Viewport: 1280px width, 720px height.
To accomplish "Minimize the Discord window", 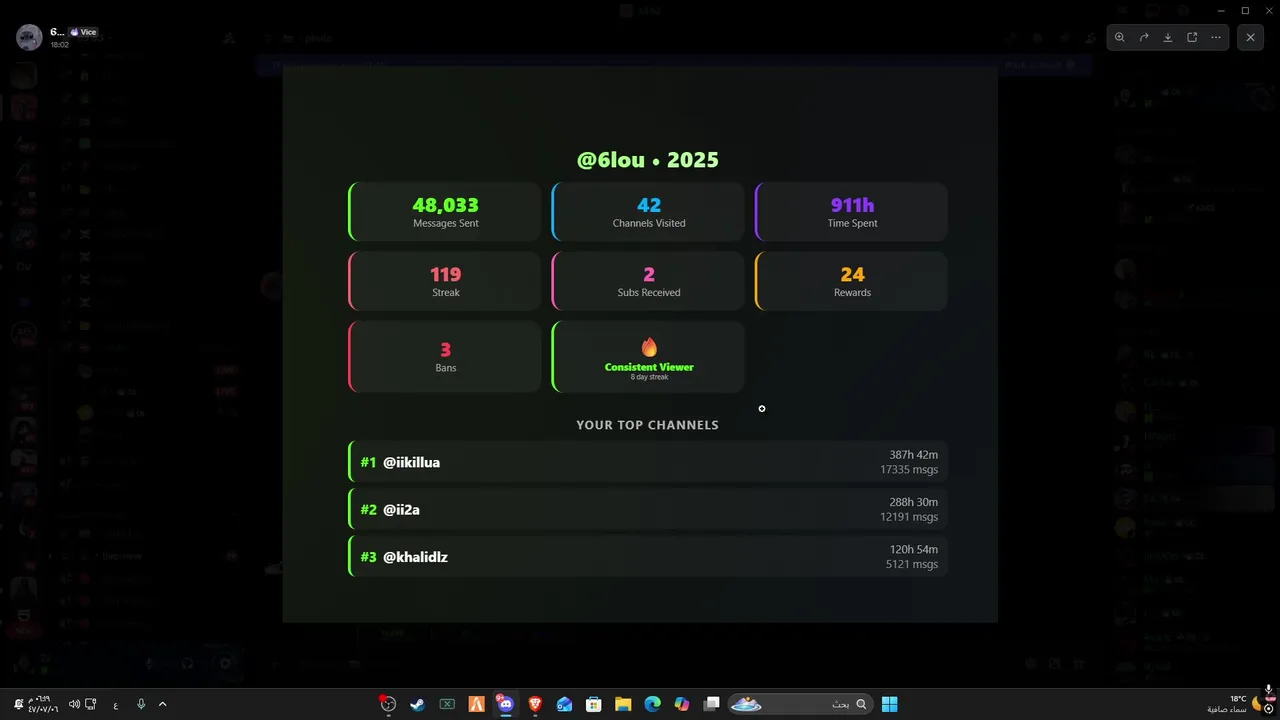I will [1221, 10].
